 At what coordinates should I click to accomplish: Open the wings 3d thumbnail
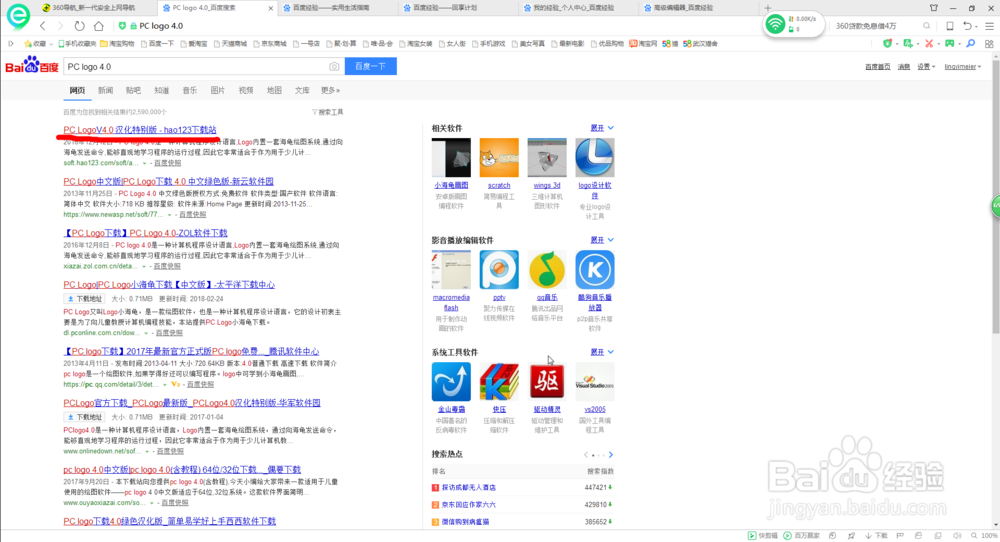coord(547,157)
